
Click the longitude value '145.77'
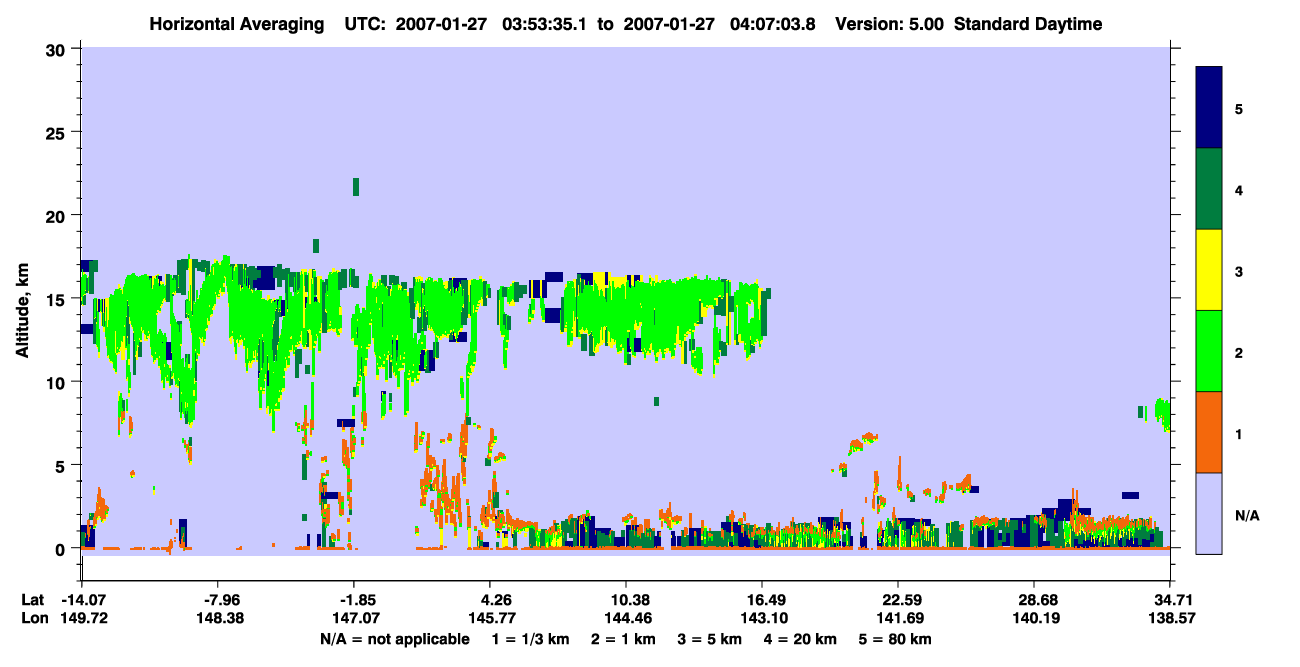click(490, 619)
